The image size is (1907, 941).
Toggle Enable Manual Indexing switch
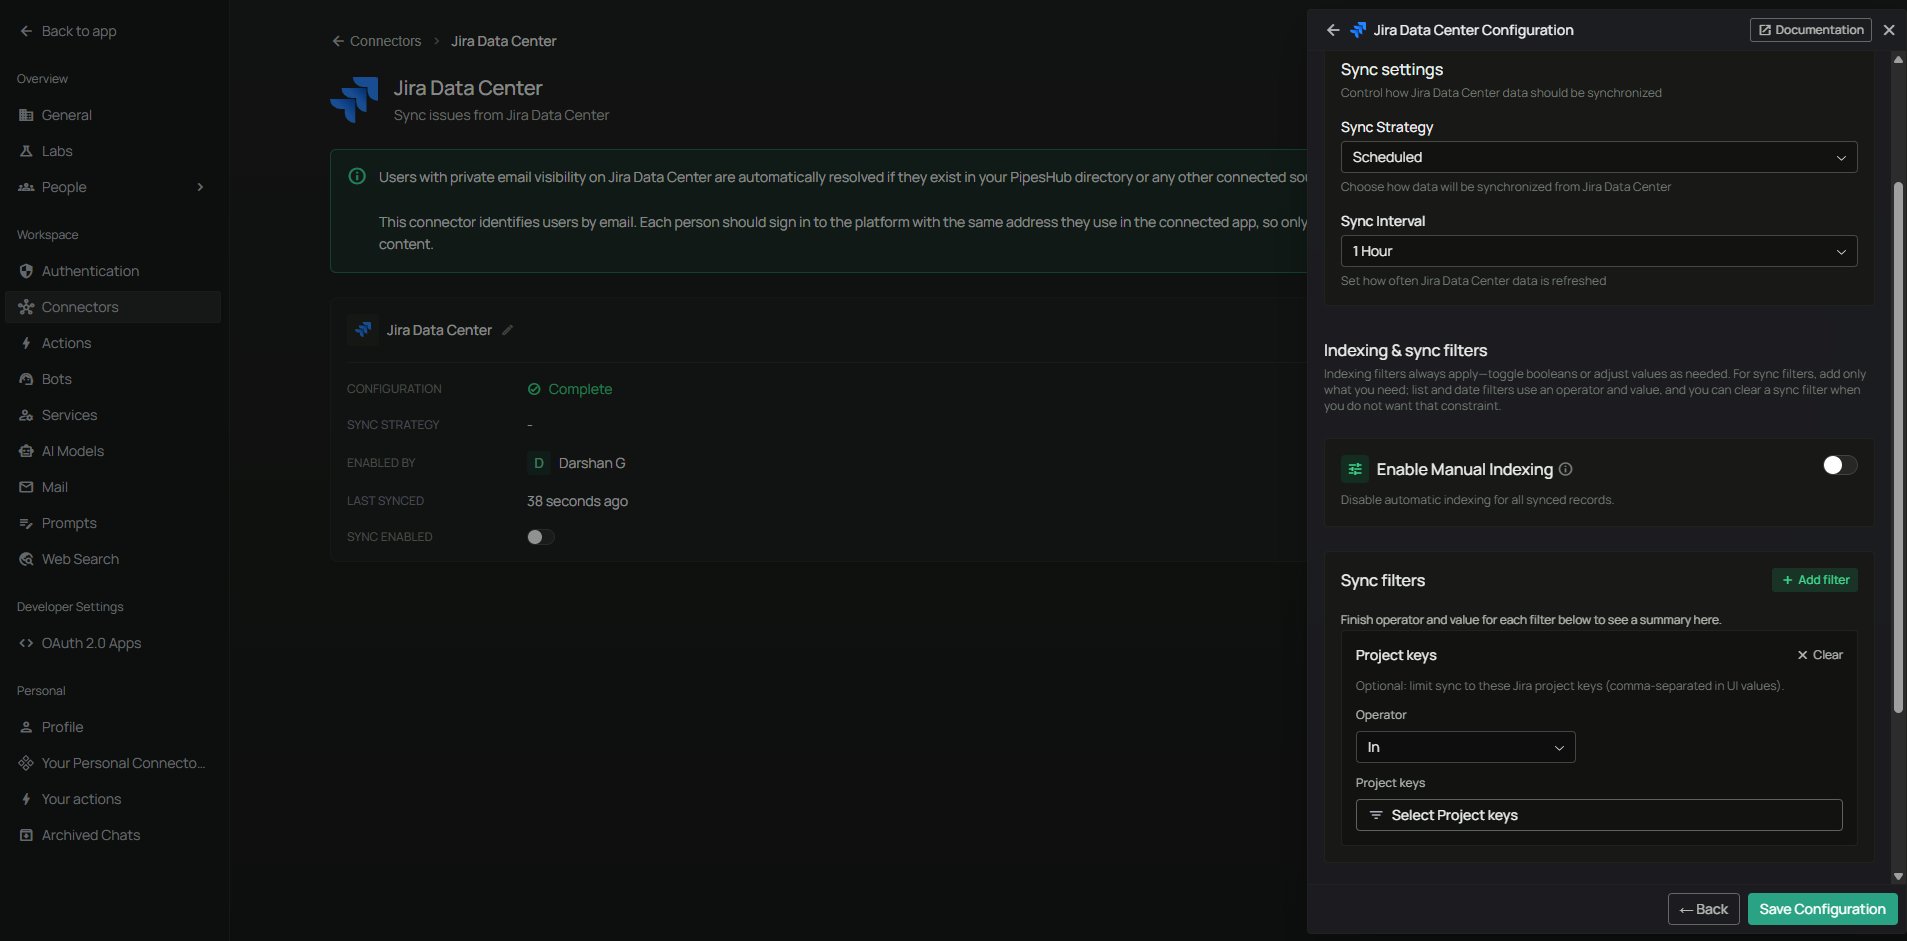1840,465
